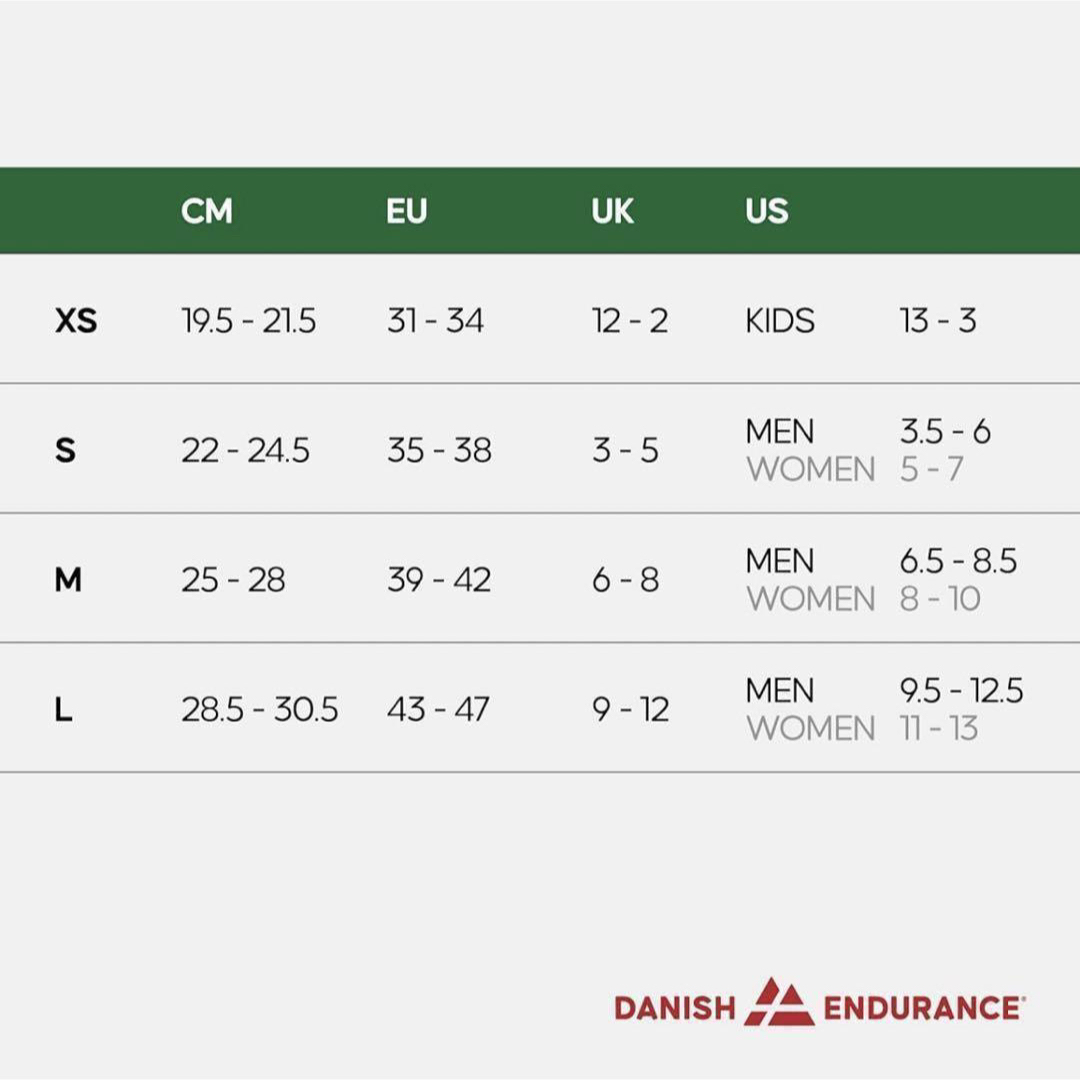The height and width of the screenshot is (1080, 1080).
Task: Click the UK 9 - 12 value
Action: coord(630,709)
